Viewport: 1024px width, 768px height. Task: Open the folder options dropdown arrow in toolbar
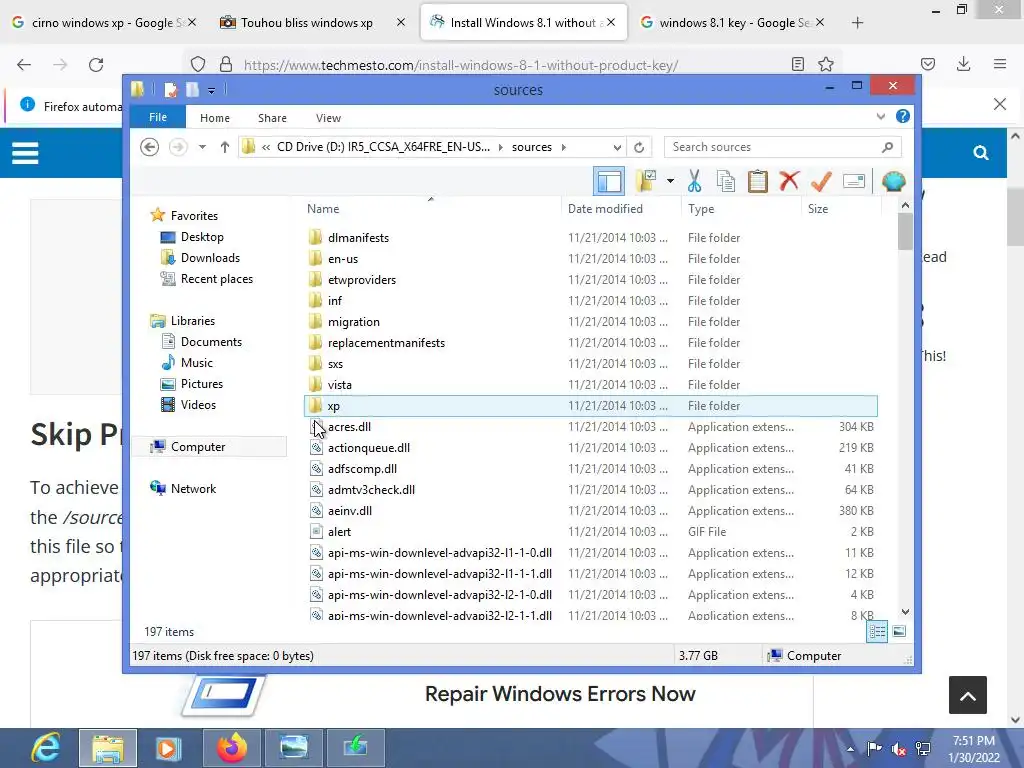670,181
